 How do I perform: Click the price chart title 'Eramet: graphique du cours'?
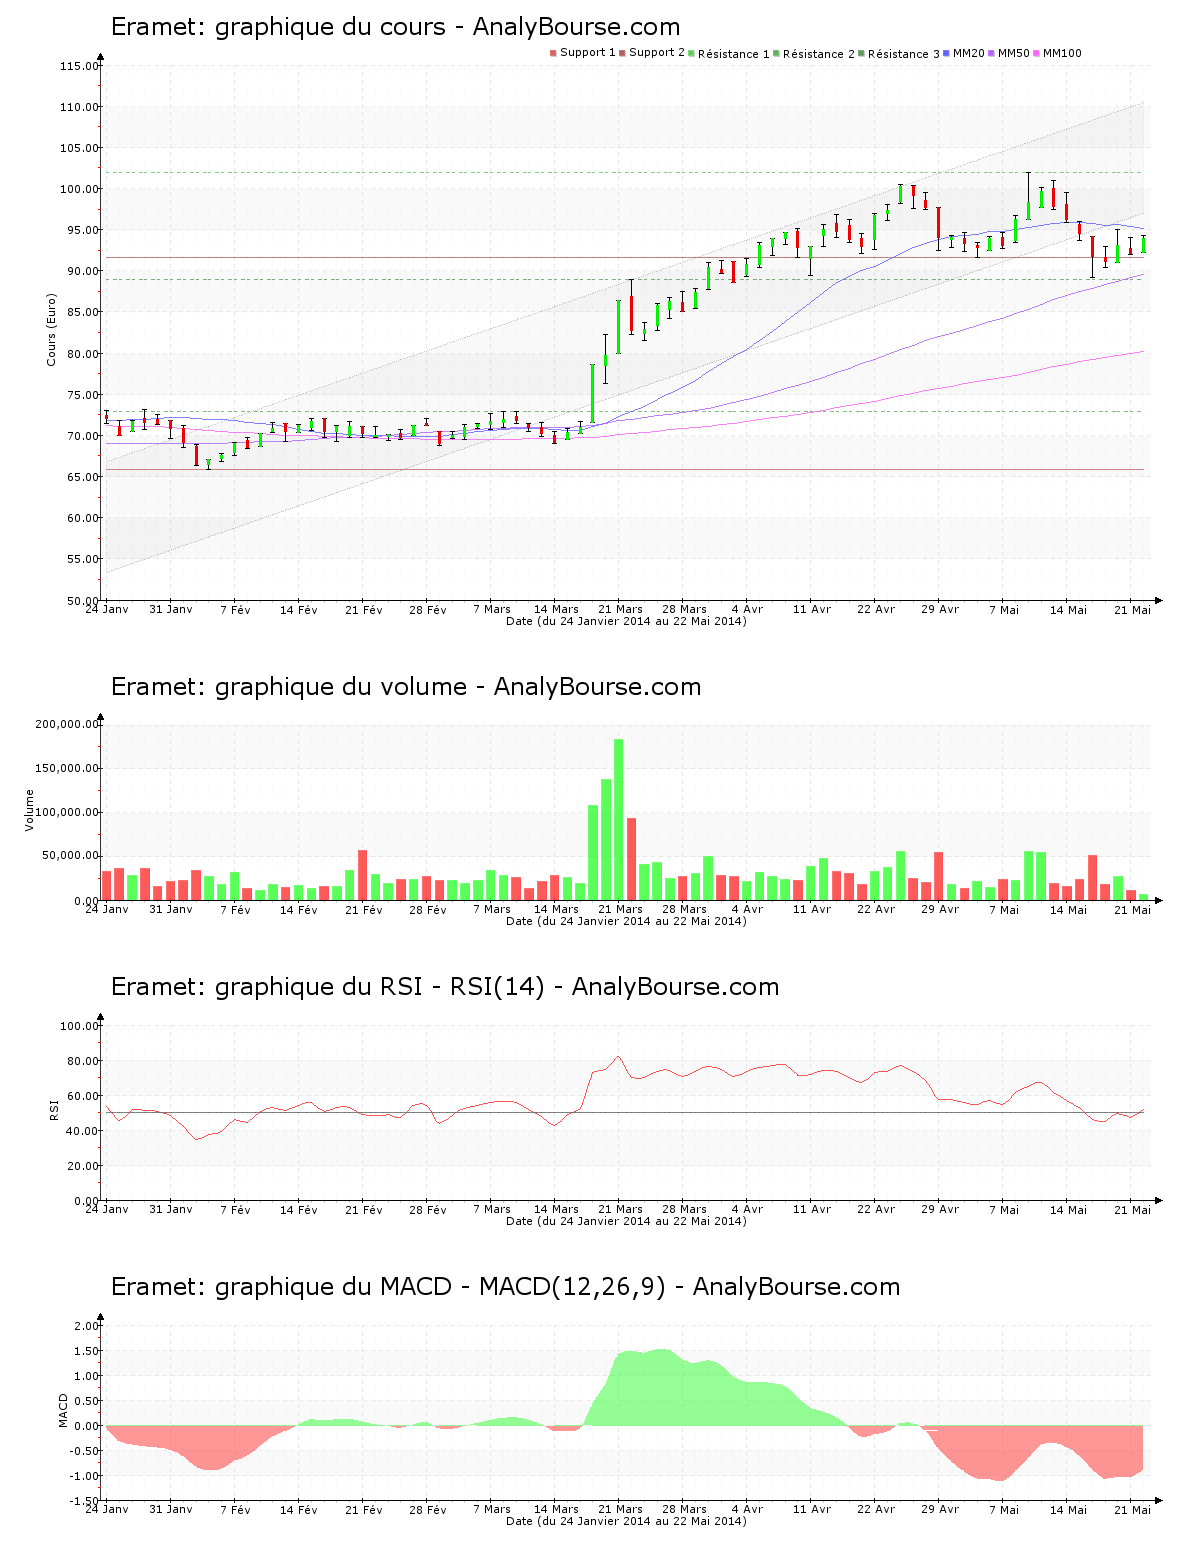[x=278, y=27]
